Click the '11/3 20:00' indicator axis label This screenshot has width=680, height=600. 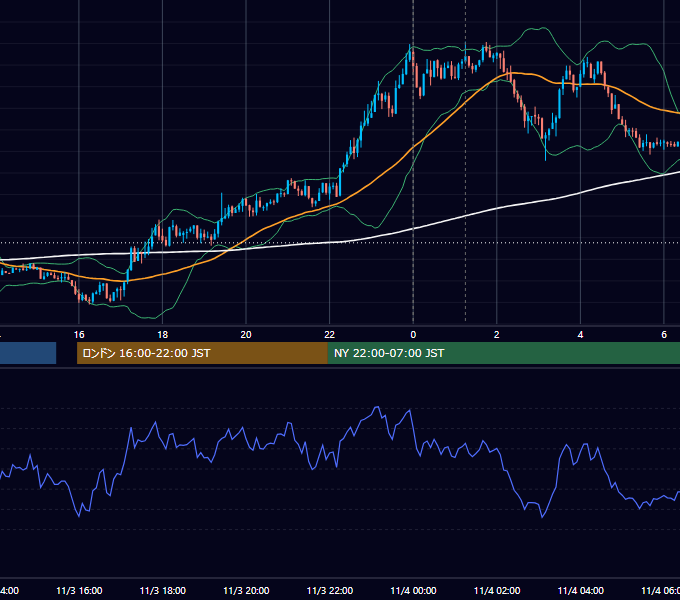tap(246, 590)
